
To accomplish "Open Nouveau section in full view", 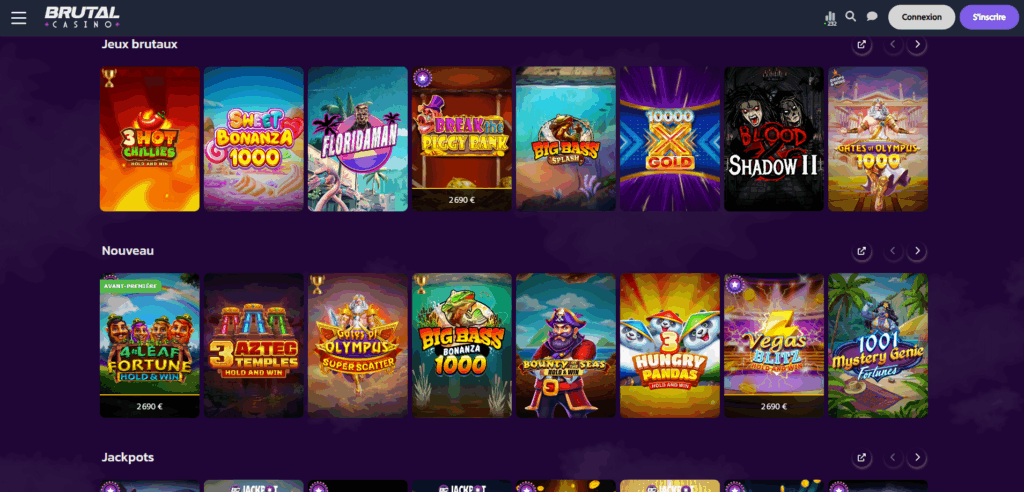I will [862, 251].
